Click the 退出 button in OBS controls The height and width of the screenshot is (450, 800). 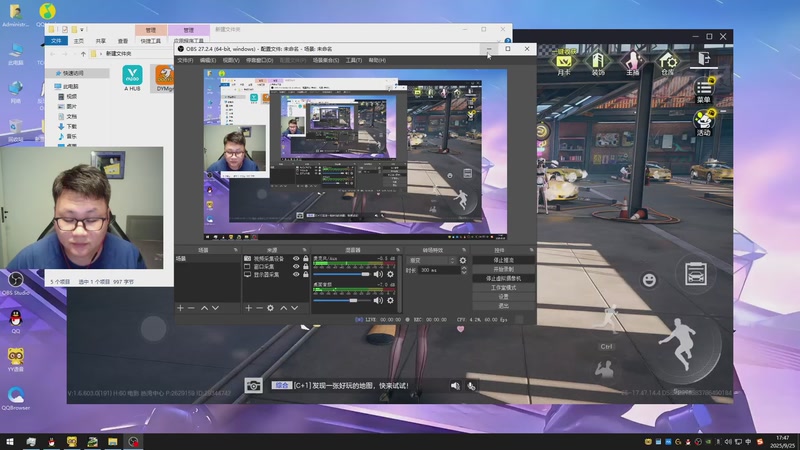point(504,306)
